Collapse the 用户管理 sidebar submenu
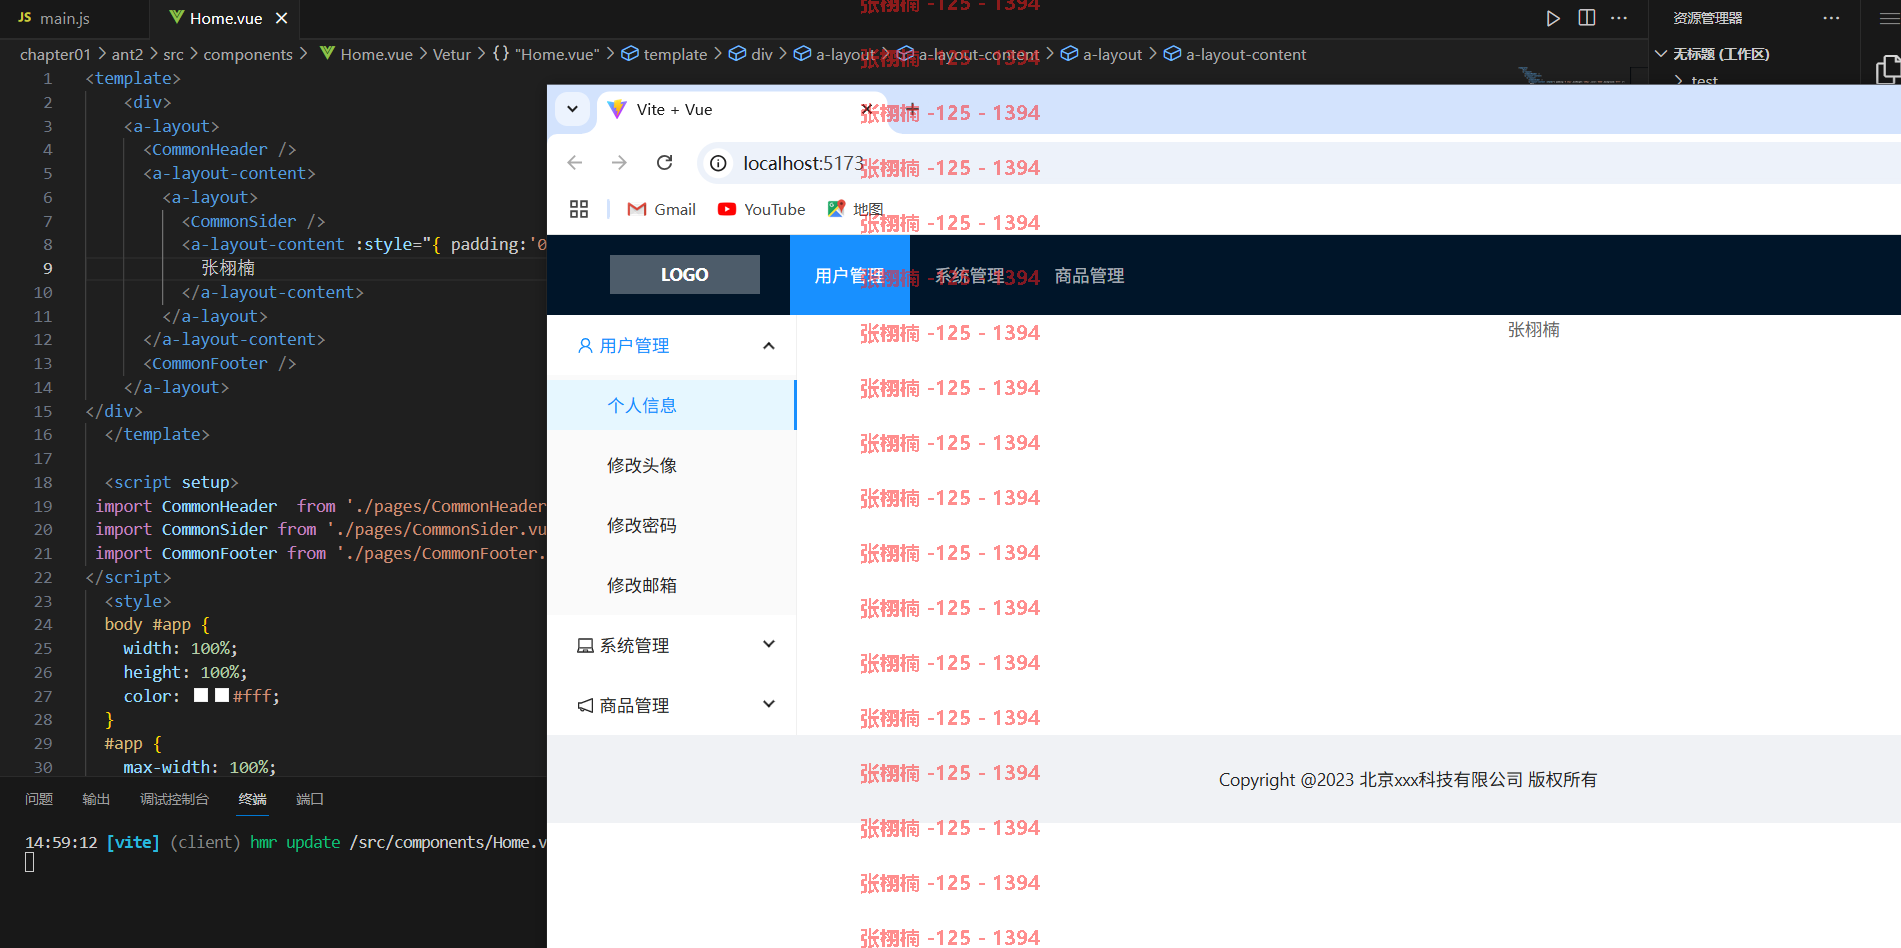 click(769, 345)
